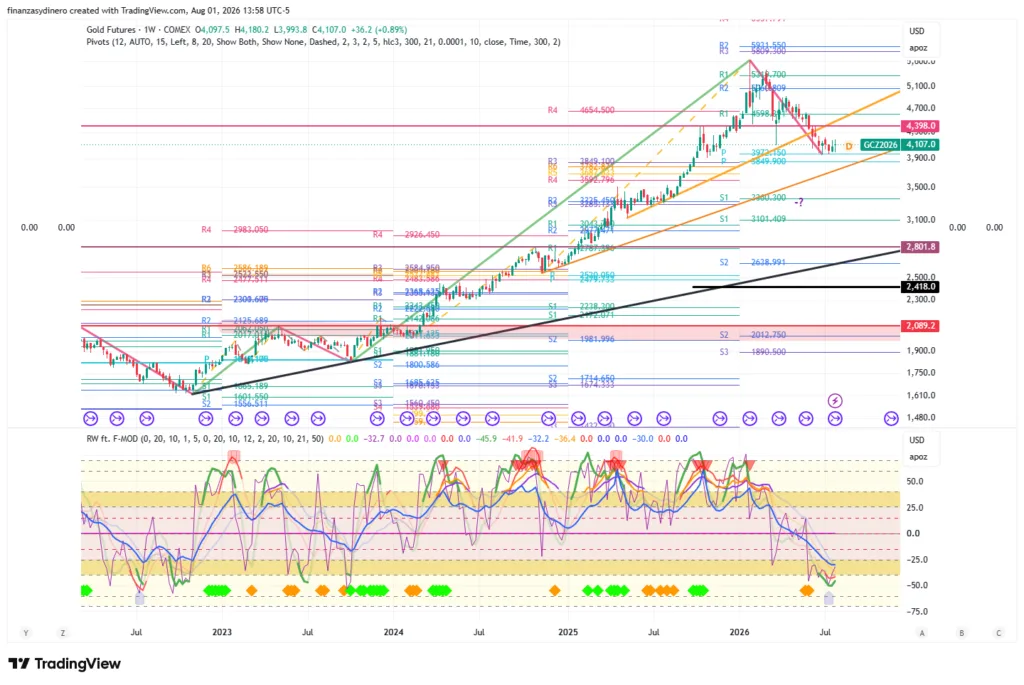Click the purple -? text annotation

[x=799, y=202]
